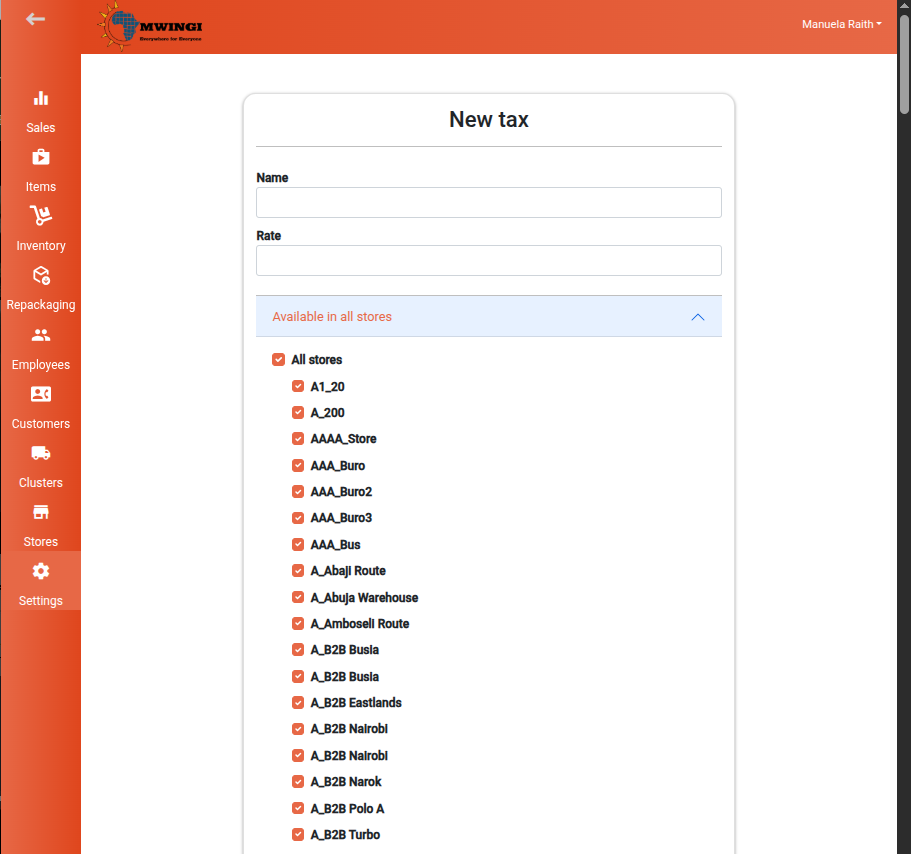Uncheck the AAA_Buro3 checkbox

pyautogui.click(x=298, y=518)
